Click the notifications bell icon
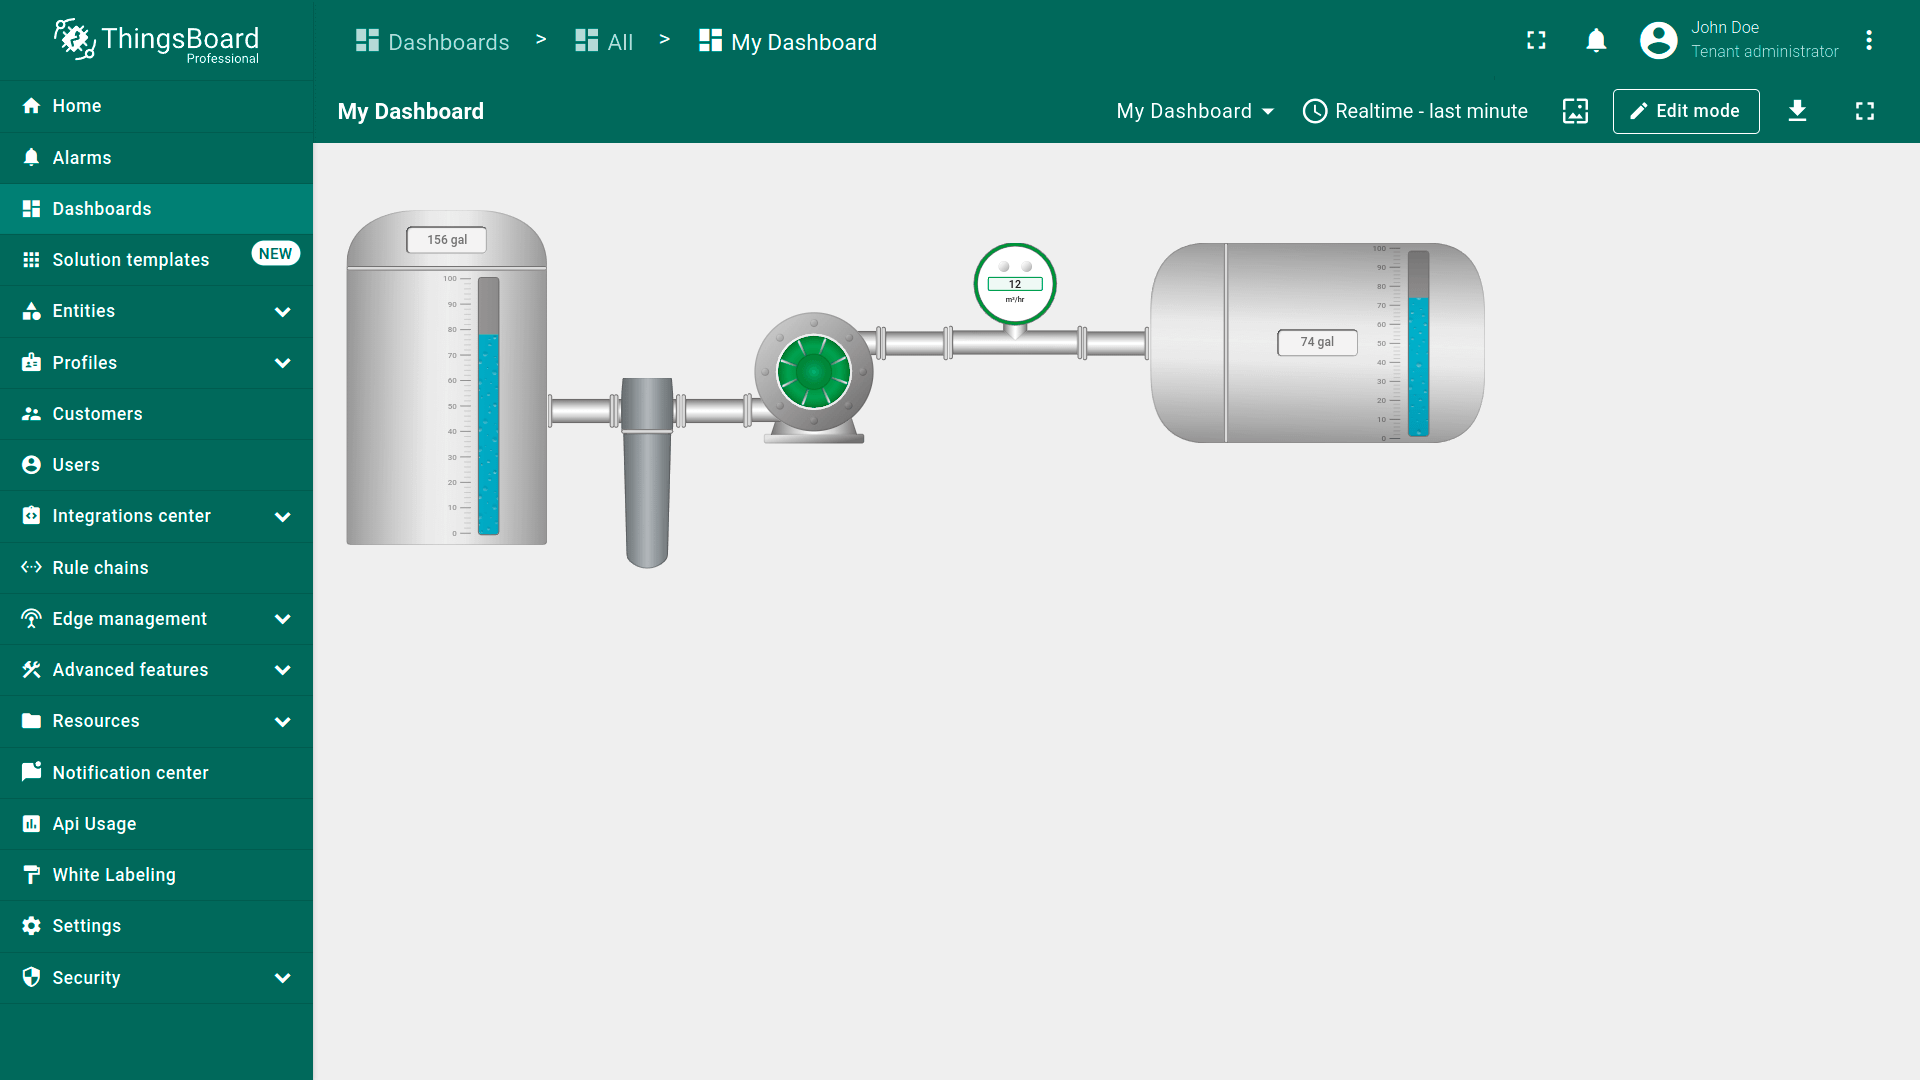 click(x=1596, y=41)
